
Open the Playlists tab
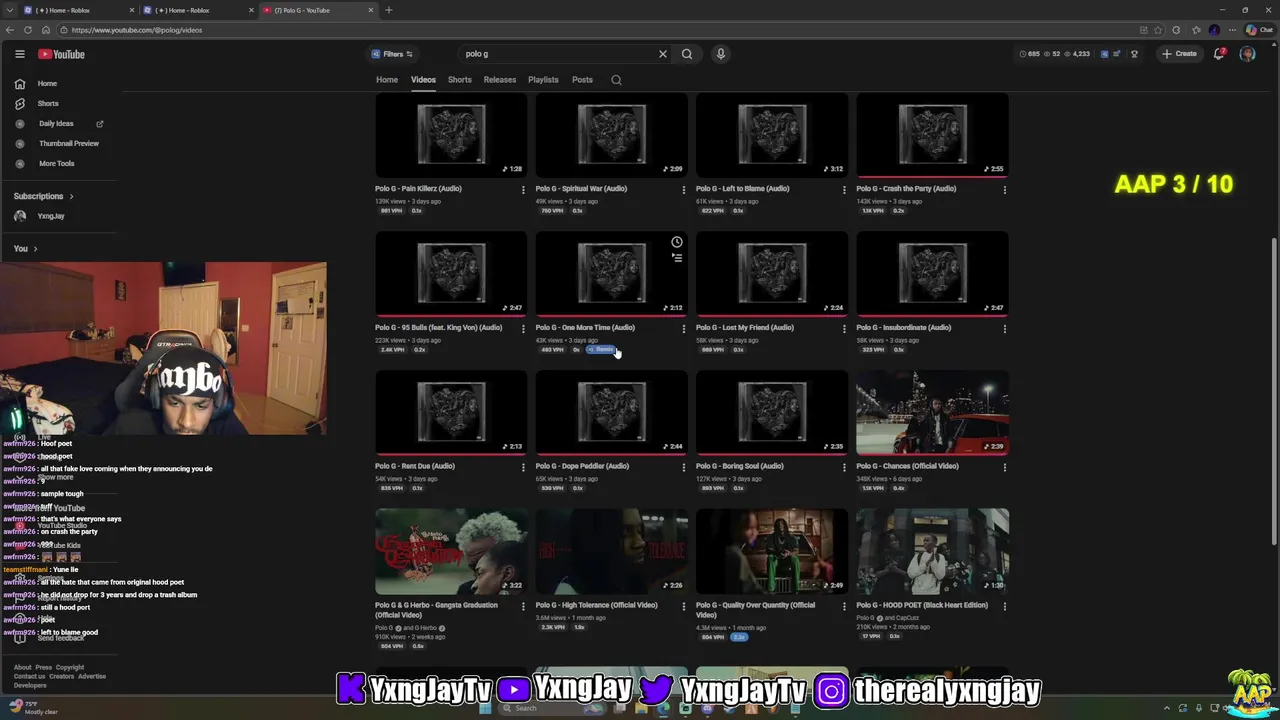pyautogui.click(x=543, y=80)
